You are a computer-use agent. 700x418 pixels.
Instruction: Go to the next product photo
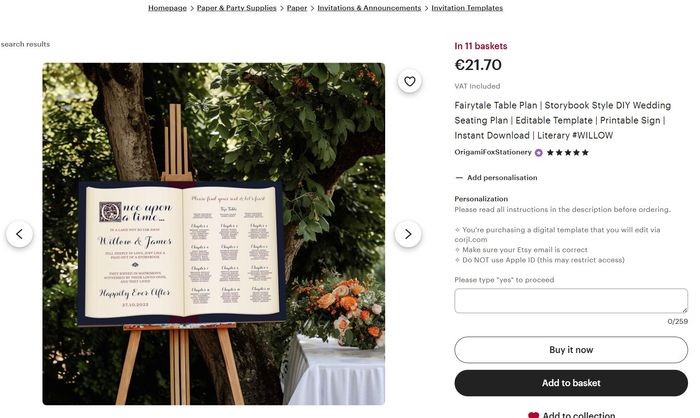click(407, 234)
